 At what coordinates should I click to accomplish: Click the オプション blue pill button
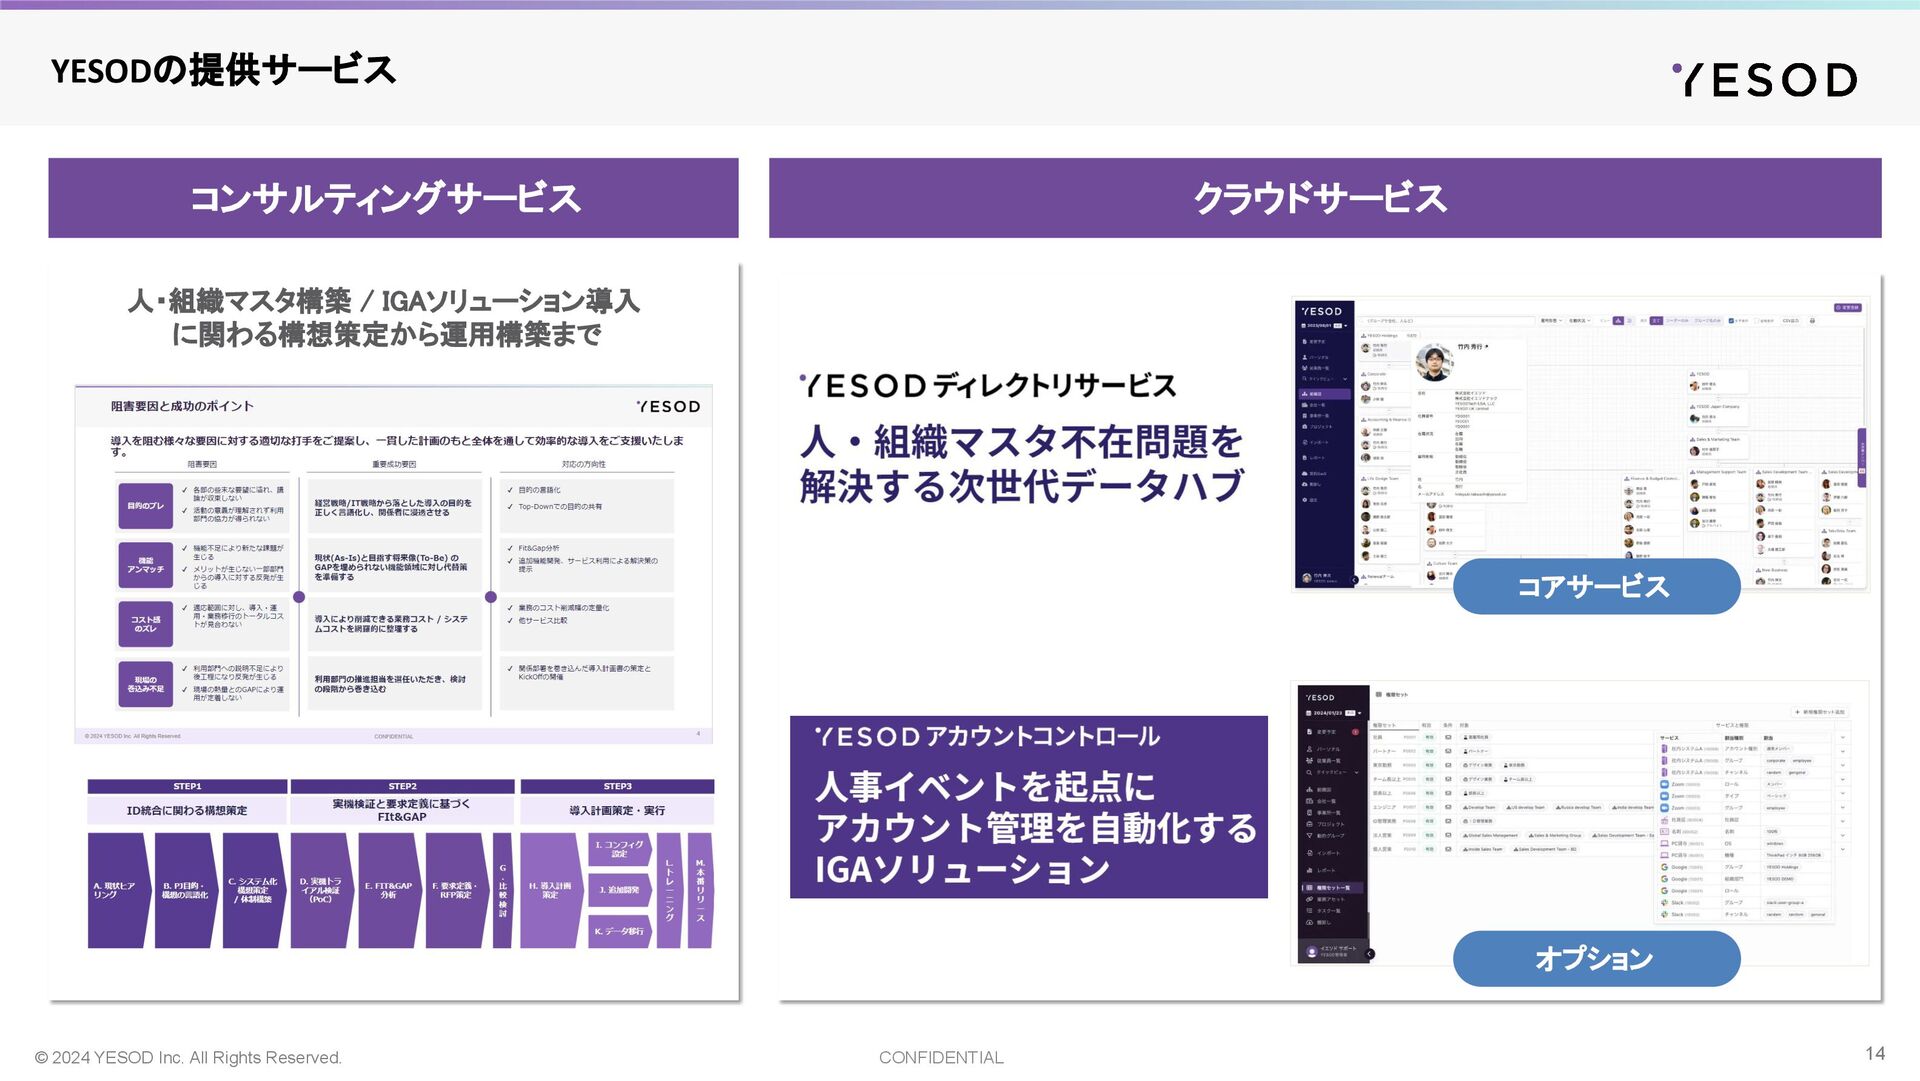click(x=1595, y=958)
